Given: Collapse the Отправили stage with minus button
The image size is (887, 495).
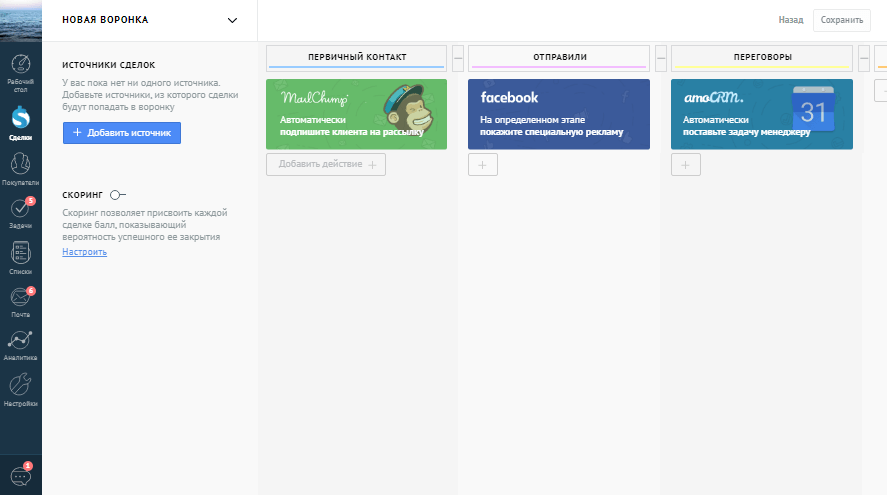Looking at the screenshot, I should [x=661, y=58].
